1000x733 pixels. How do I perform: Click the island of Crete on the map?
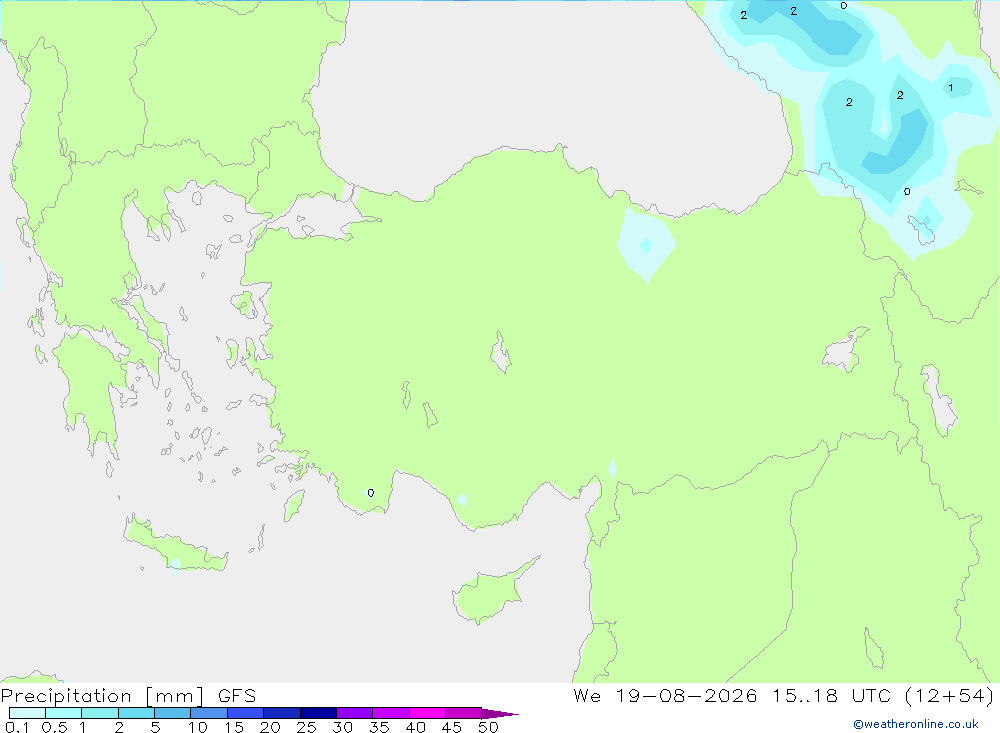click(173, 545)
